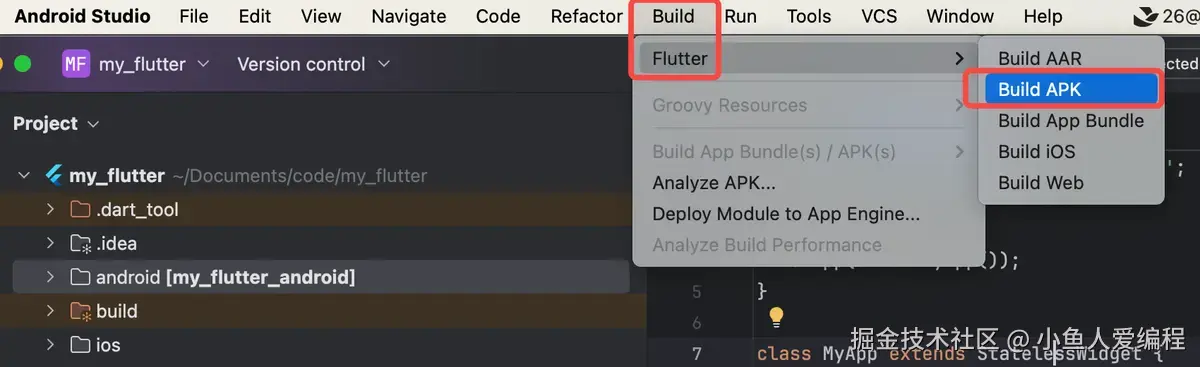
Task: Click the yellow lightbulb quick-fix icon
Action: pyautogui.click(x=776, y=317)
